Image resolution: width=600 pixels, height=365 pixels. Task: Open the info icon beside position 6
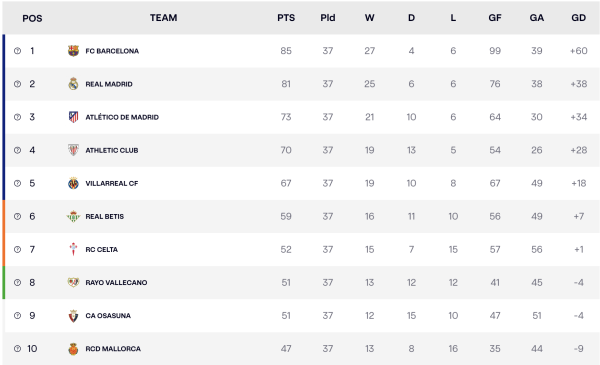[17, 216]
